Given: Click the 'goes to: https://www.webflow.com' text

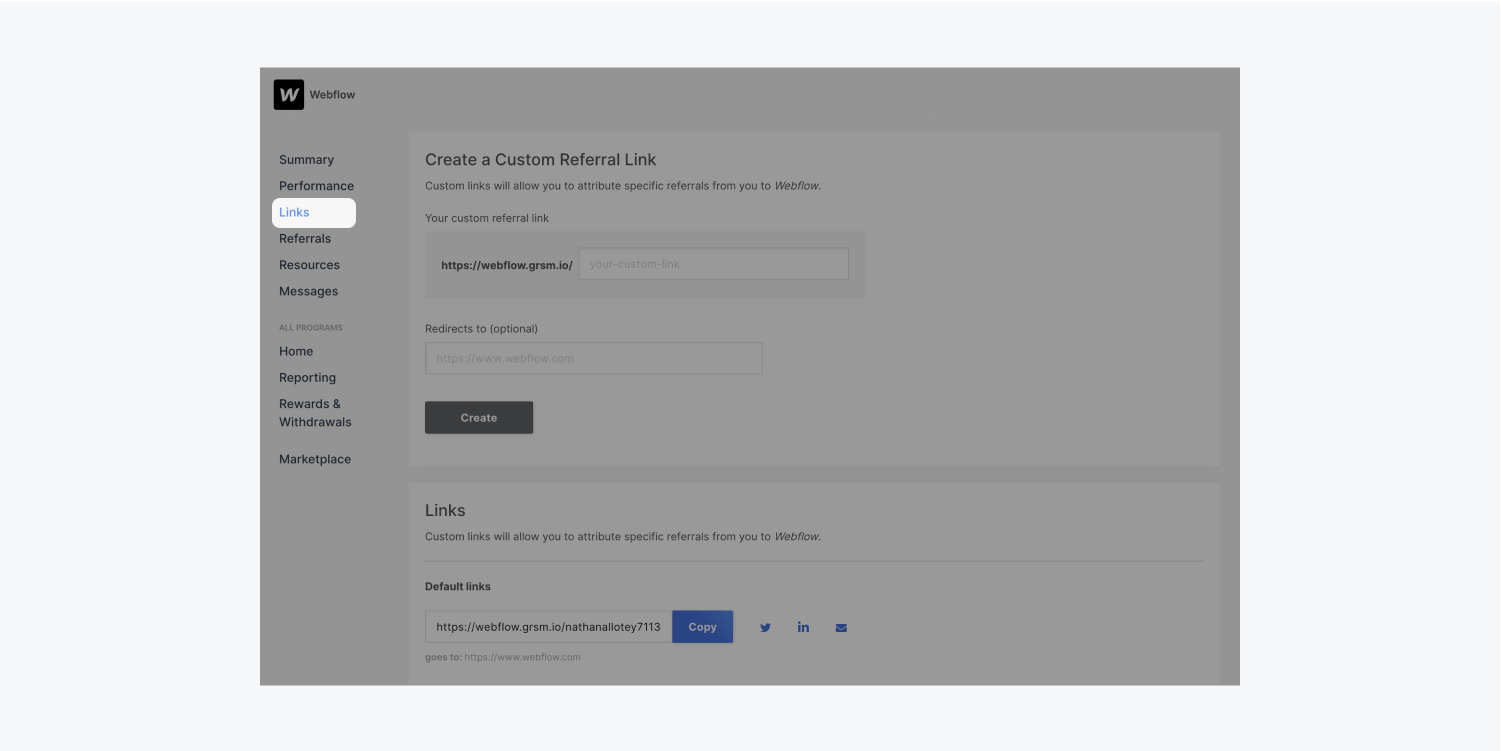Looking at the screenshot, I should tap(503, 657).
